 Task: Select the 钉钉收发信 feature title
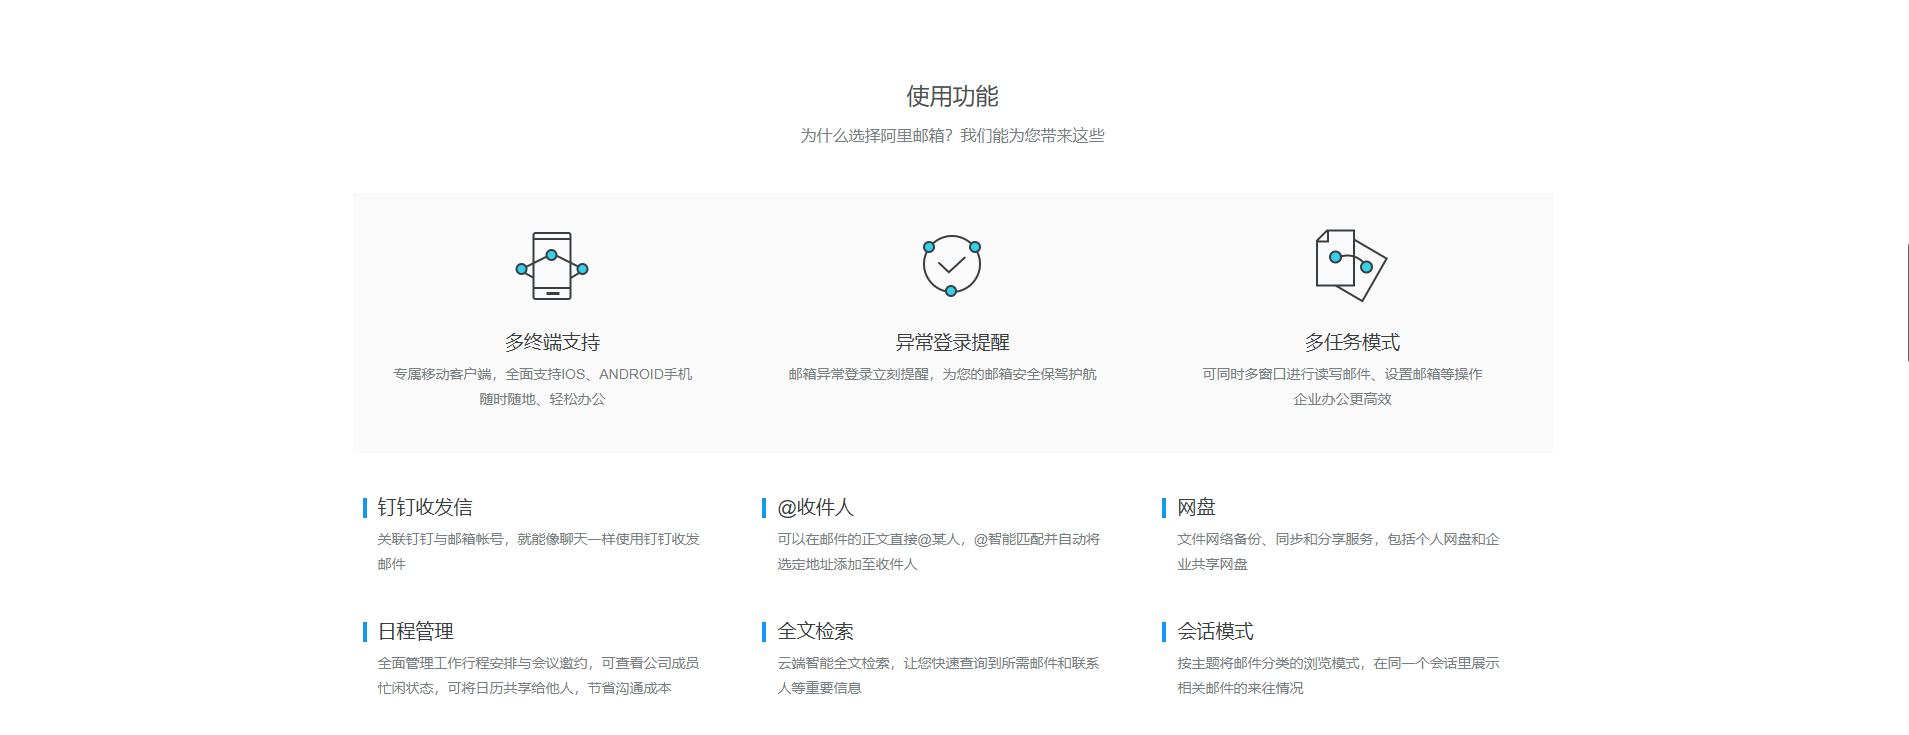click(425, 508)
